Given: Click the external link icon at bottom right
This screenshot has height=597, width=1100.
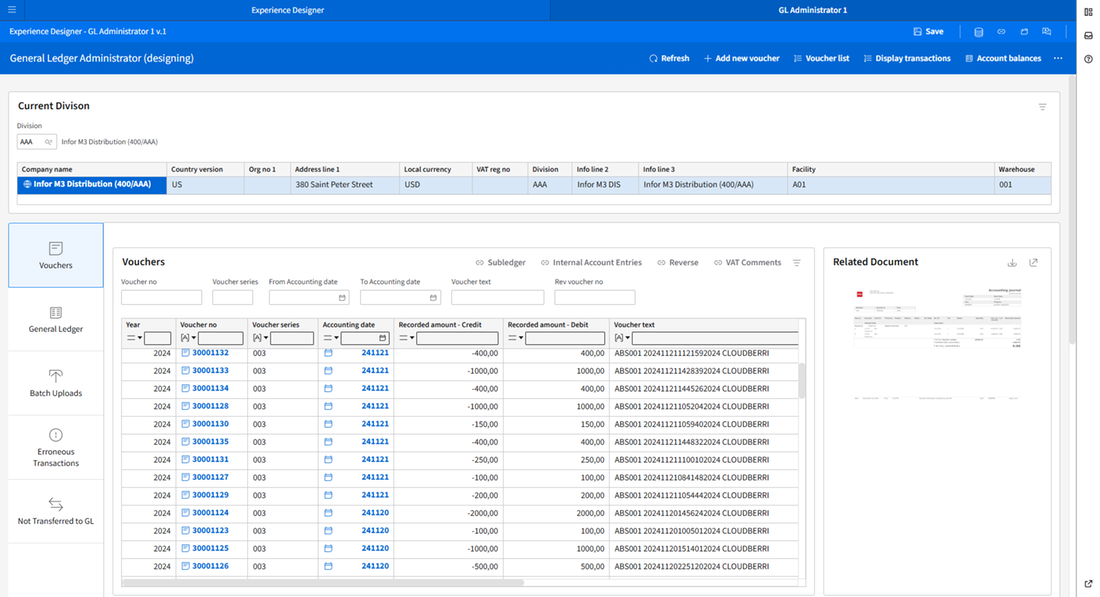Looking at the screenshot, I should 1088,584.
